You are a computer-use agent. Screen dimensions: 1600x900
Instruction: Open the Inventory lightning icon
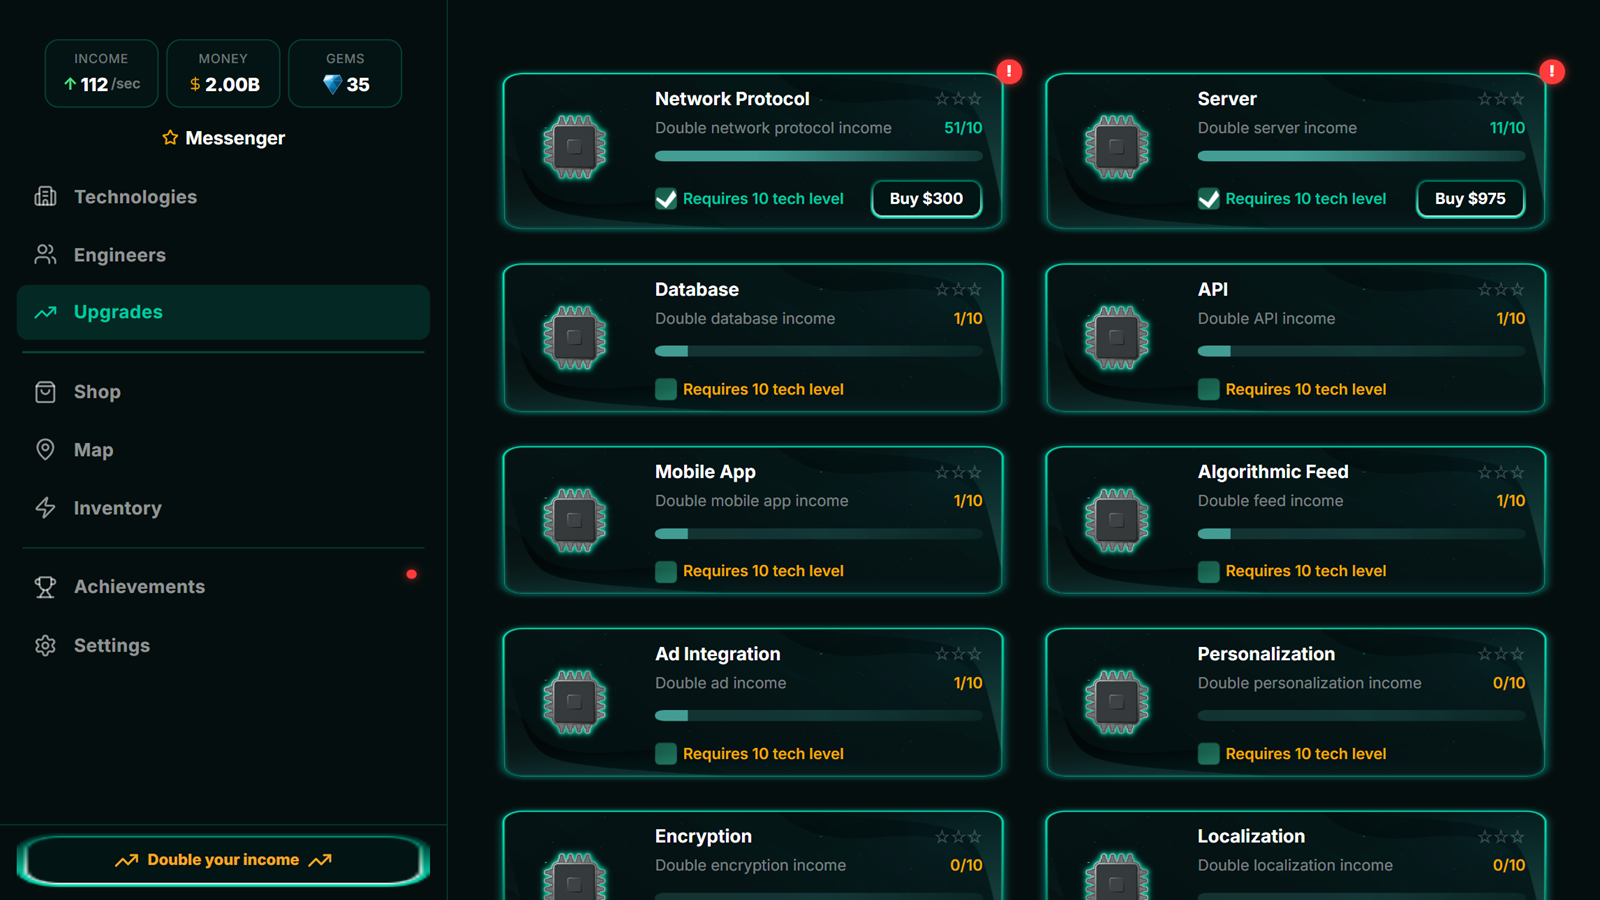pos(45,508)
